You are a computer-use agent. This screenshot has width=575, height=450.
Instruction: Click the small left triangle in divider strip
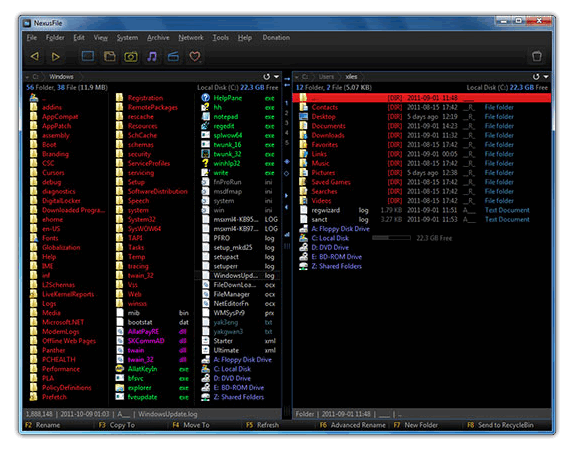point(287,207)
